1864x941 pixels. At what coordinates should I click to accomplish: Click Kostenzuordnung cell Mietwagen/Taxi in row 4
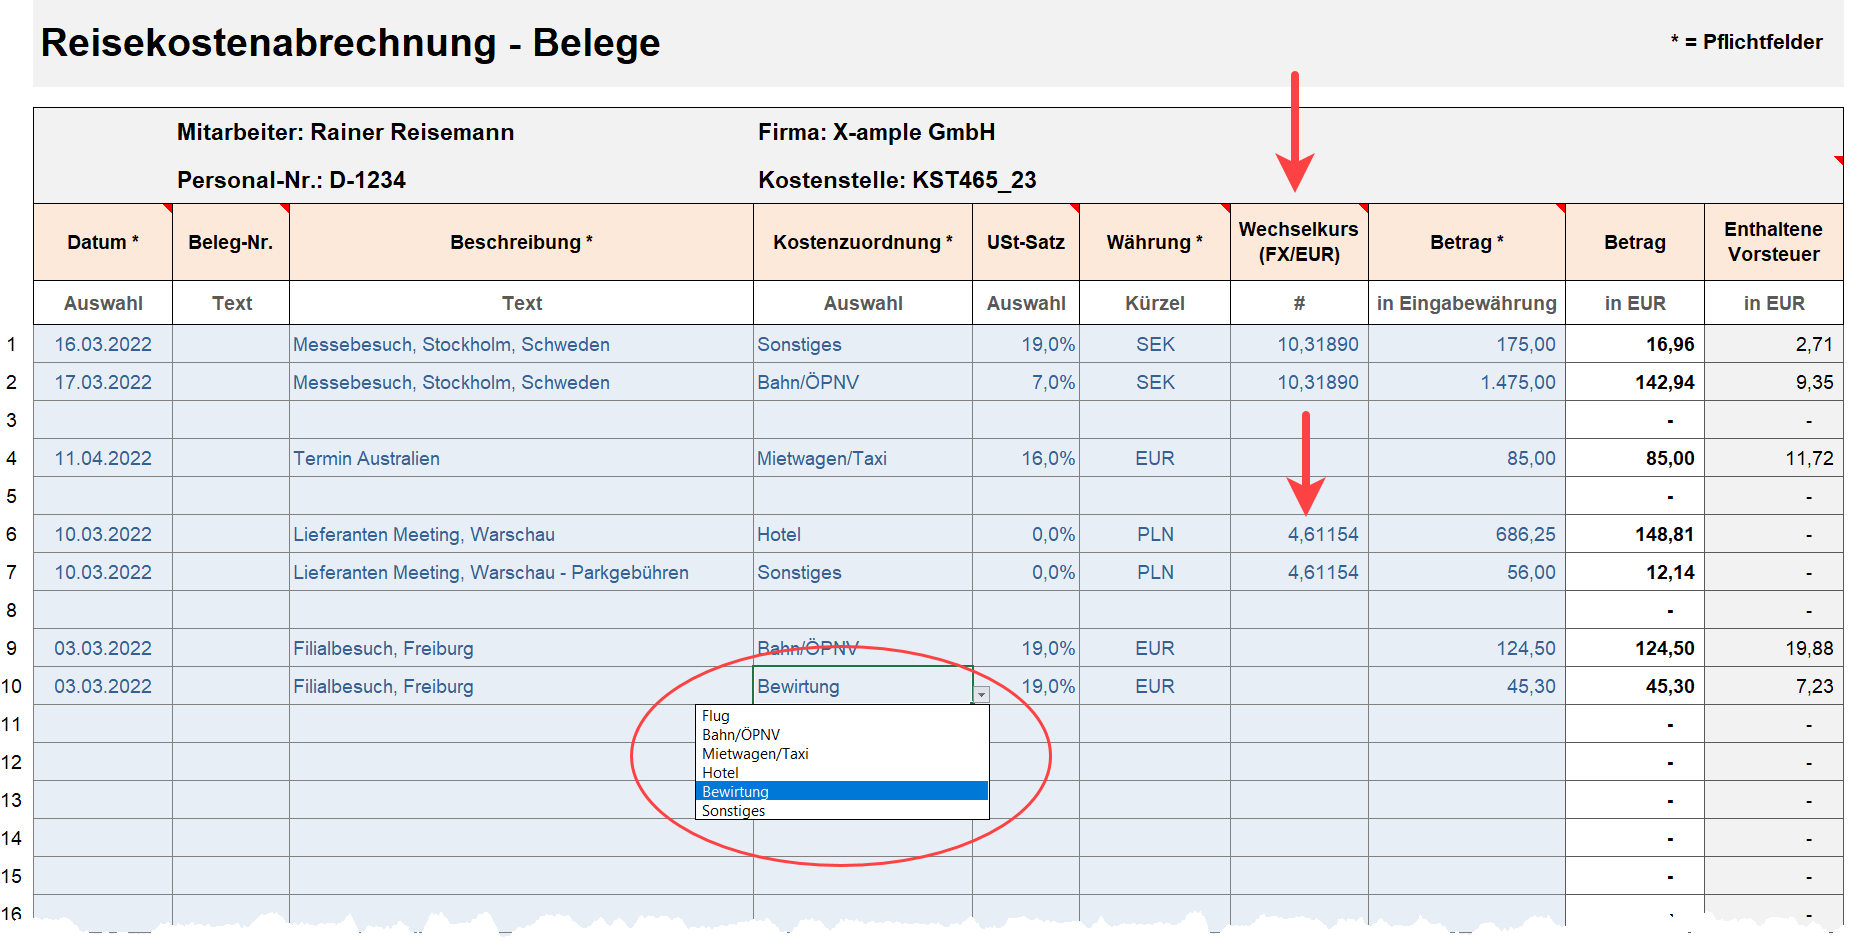tap(822, 459)
